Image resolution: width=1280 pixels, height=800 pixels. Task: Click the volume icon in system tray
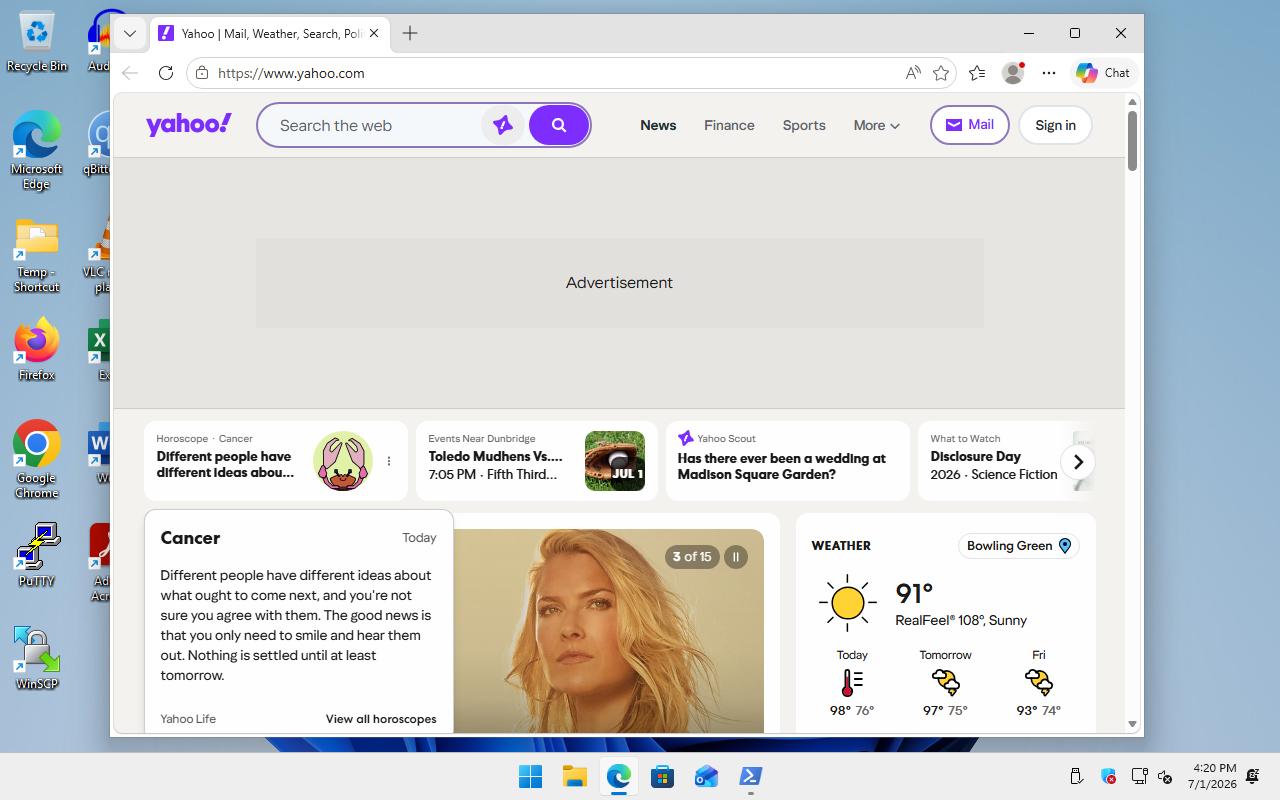[x=1165, y=776]
